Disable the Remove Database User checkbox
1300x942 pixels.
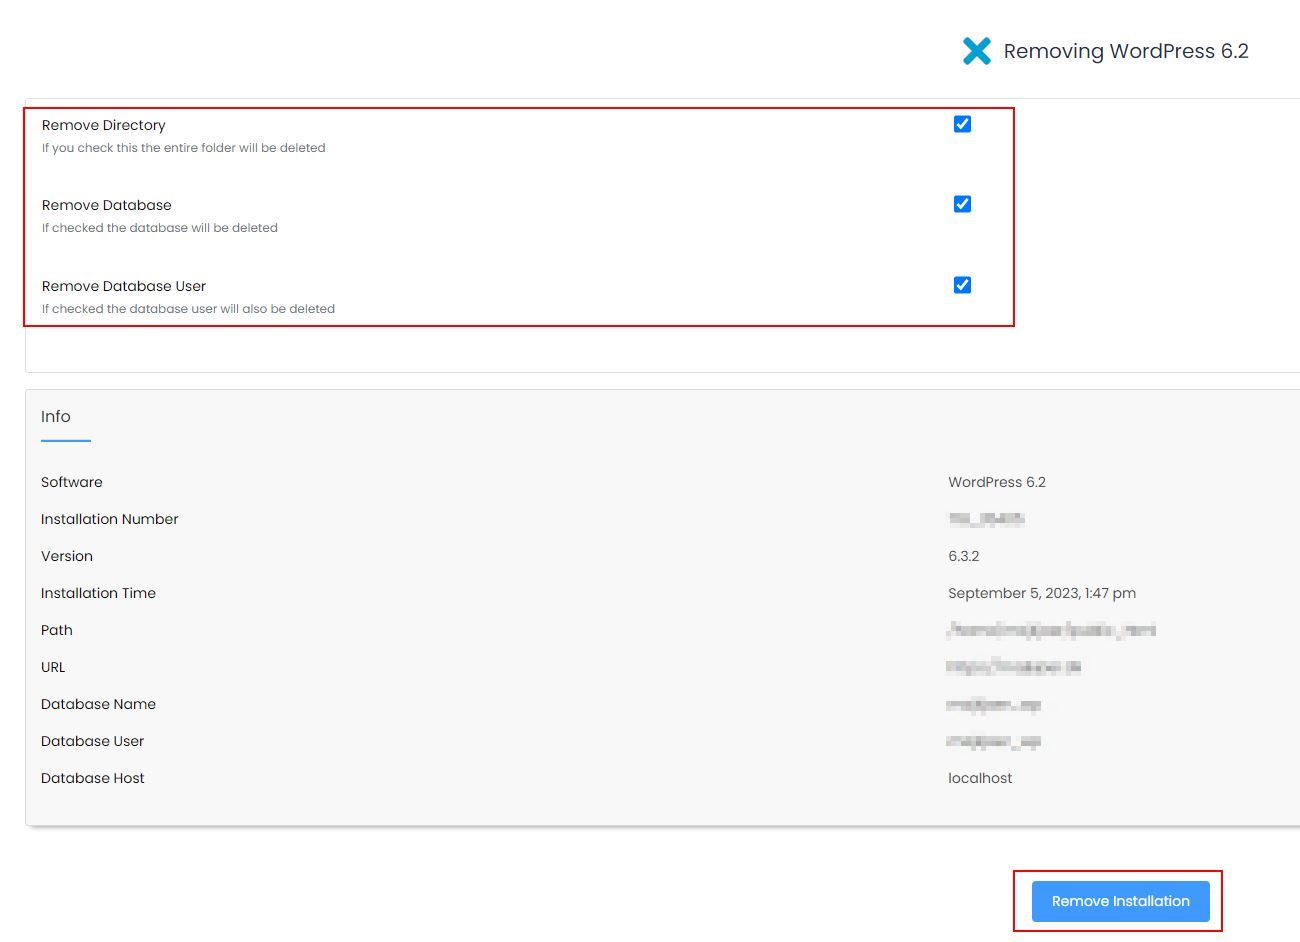tap(962, 285)
